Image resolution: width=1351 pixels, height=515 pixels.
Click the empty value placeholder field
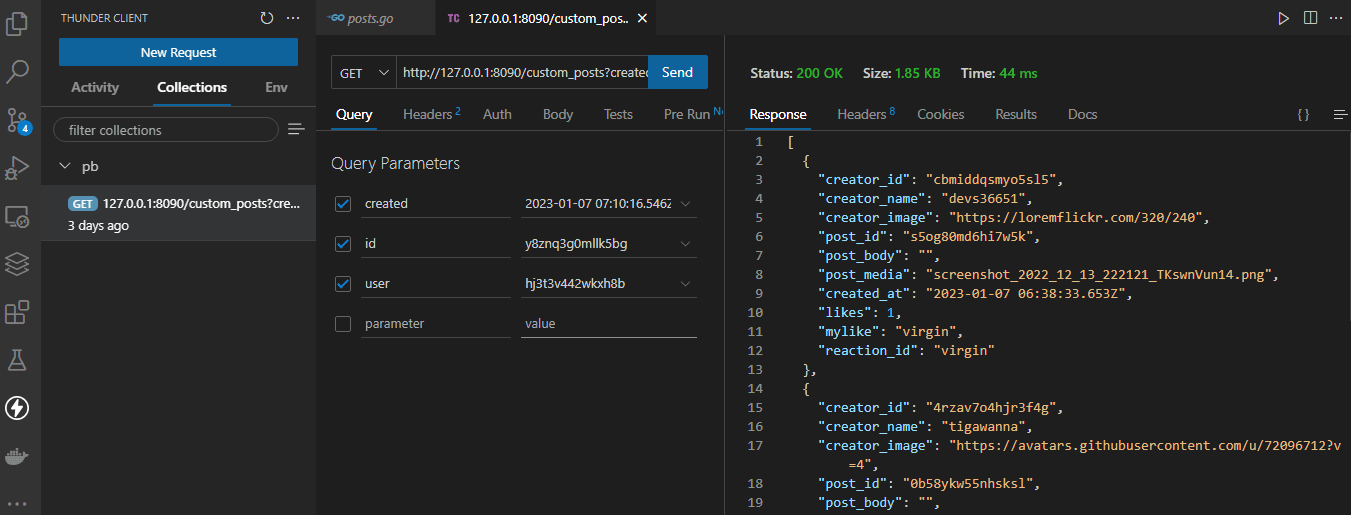[609, 324]
